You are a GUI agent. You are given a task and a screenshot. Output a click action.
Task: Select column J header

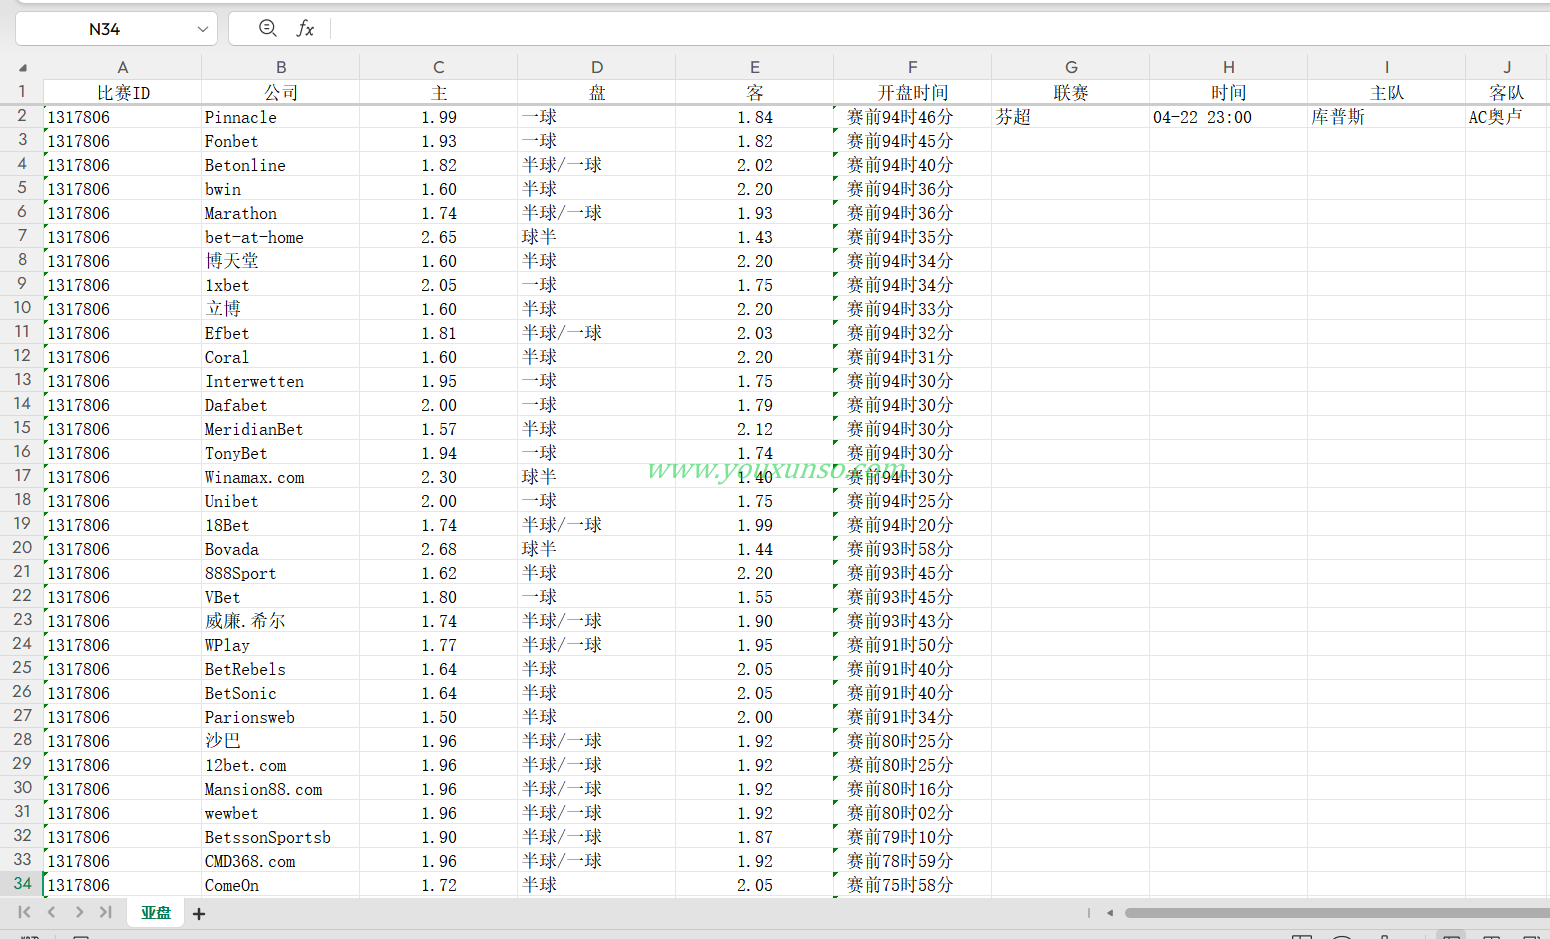[x=1508, y=67]
